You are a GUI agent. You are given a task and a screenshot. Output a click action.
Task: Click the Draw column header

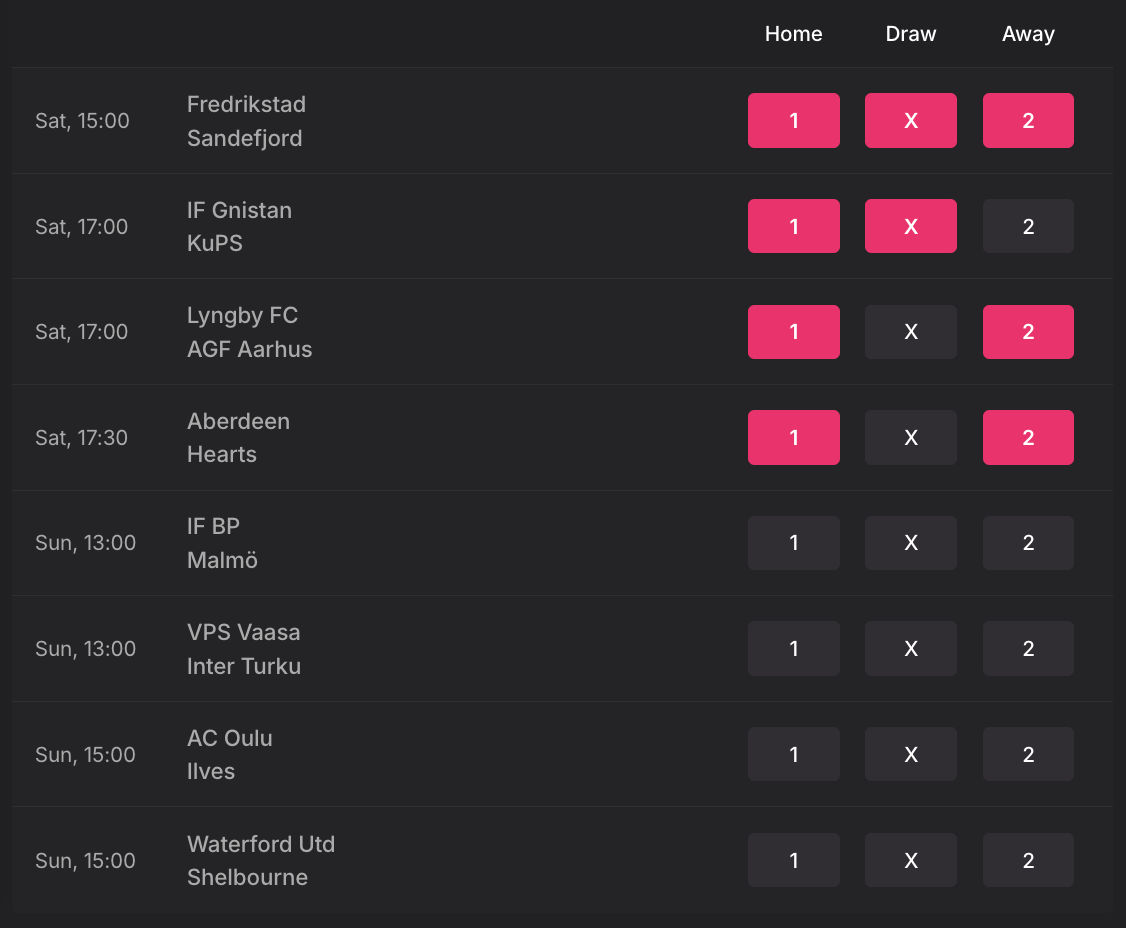coord(911,34)
